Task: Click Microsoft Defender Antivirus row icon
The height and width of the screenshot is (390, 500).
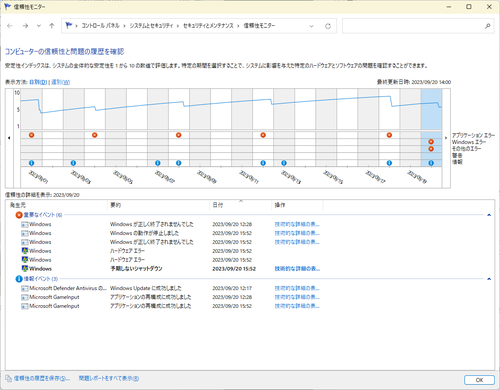Action: 25,288
